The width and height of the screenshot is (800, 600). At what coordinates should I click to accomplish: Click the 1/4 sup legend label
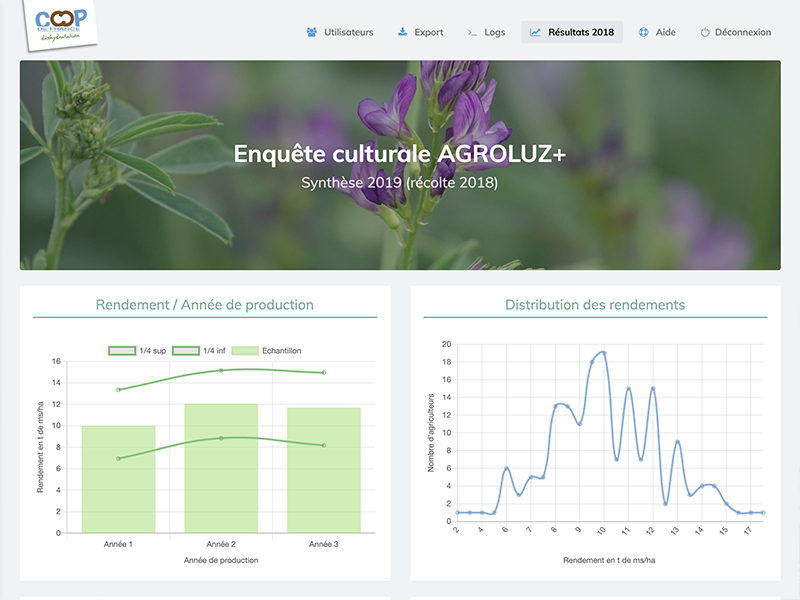(x=153, y=351)
